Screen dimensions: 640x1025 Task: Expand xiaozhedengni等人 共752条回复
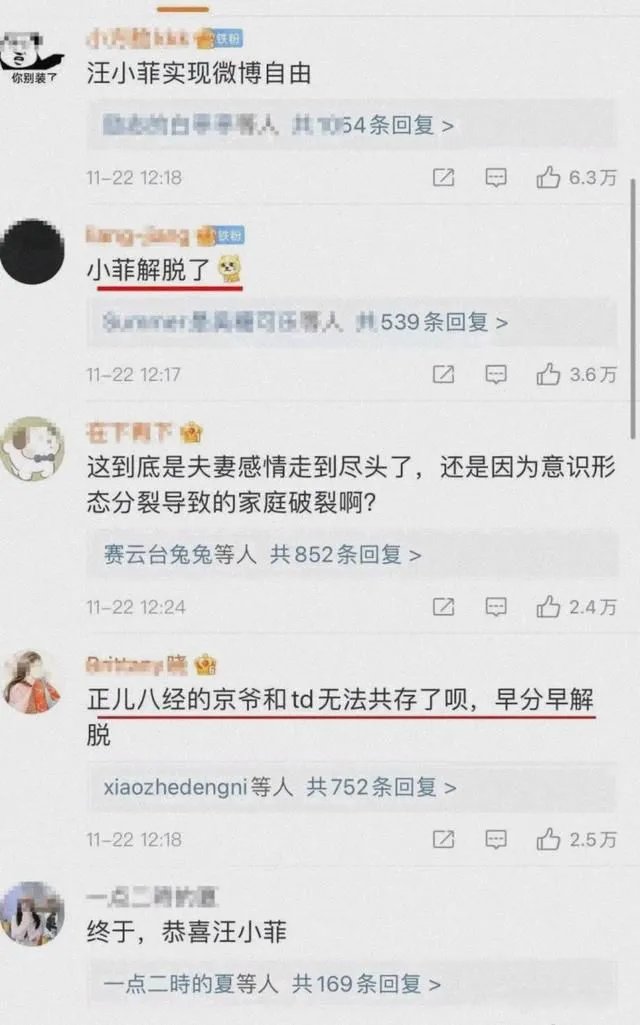[352, 787]
